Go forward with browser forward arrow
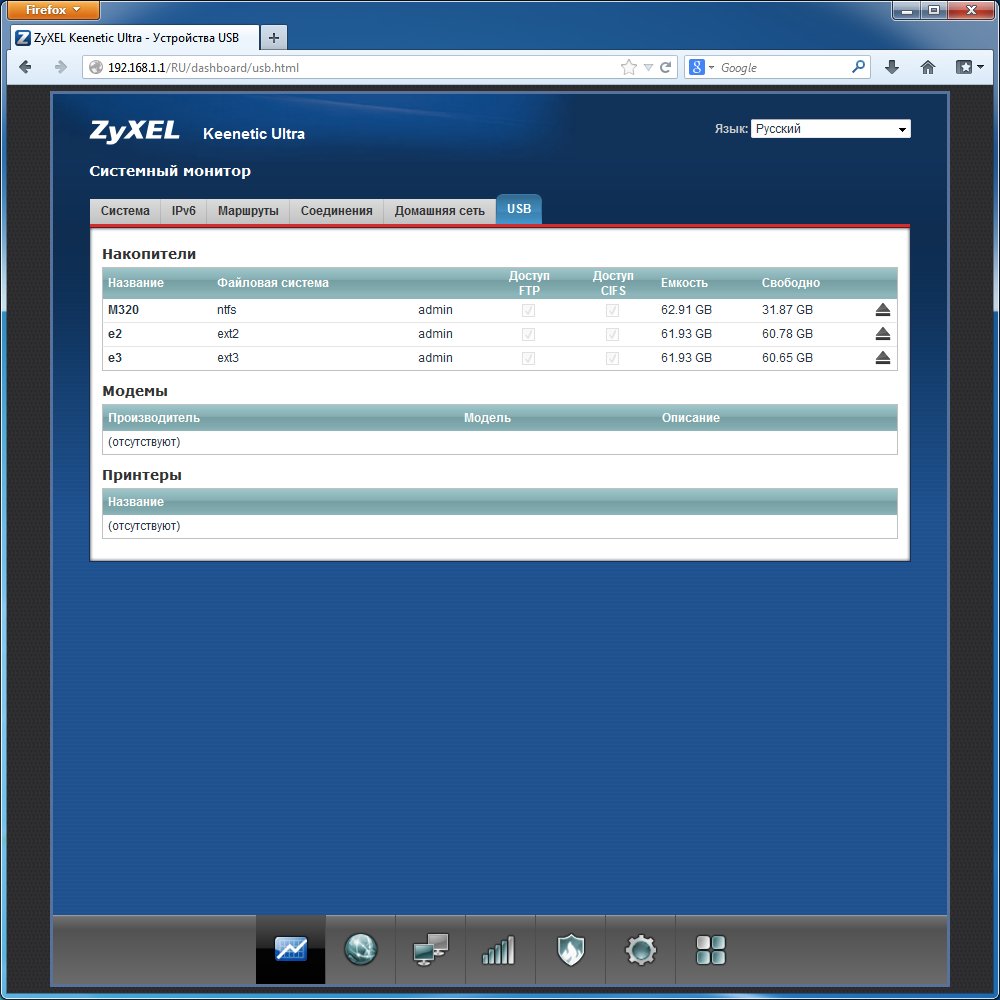The width and height of the screenshot is (1000, 1000). point(61,67)
